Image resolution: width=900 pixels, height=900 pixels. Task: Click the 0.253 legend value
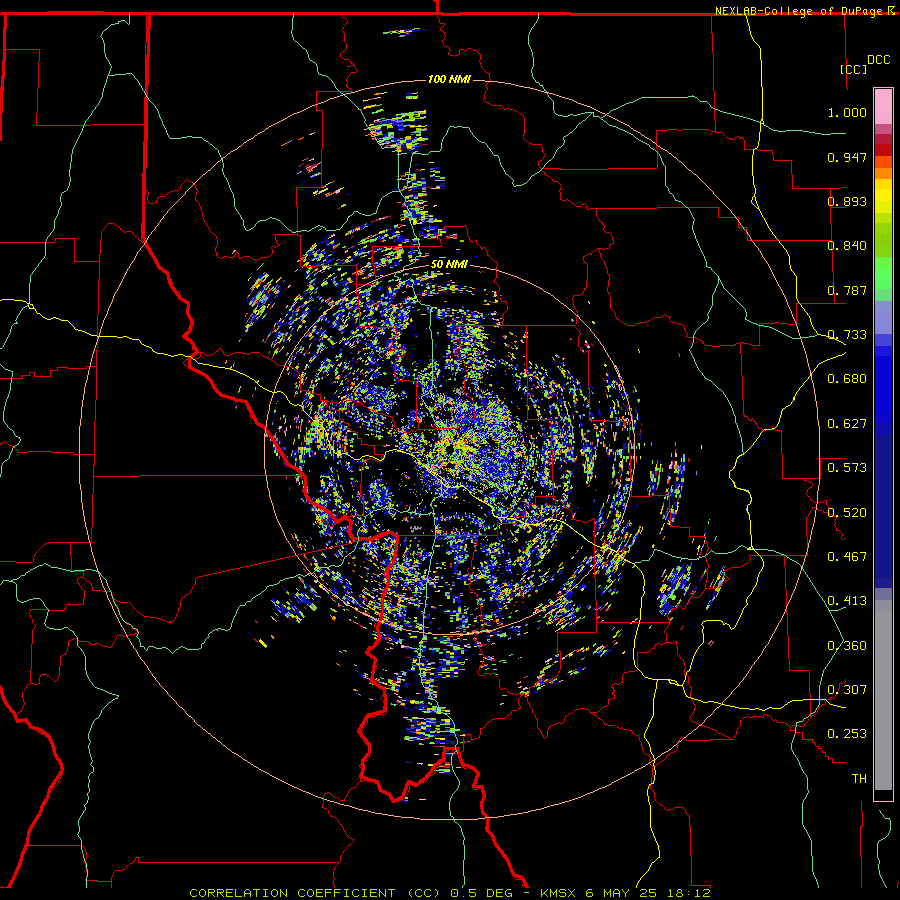pyautogui.click(x=847, y=734)
